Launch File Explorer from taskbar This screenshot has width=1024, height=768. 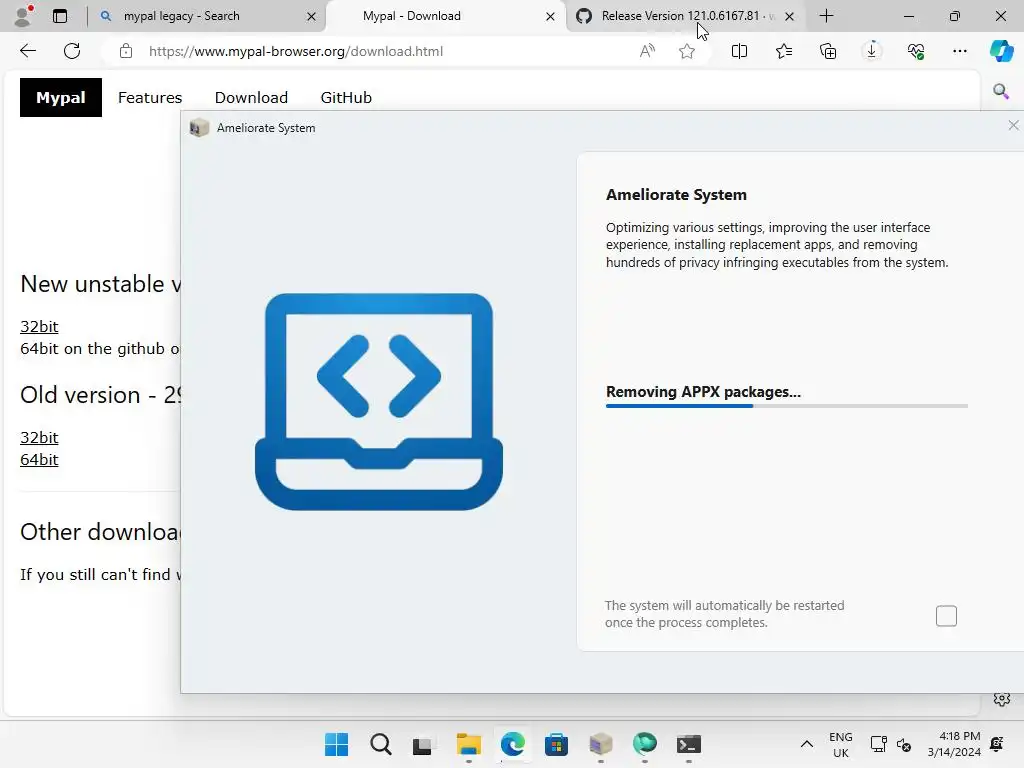coord(468,744)
